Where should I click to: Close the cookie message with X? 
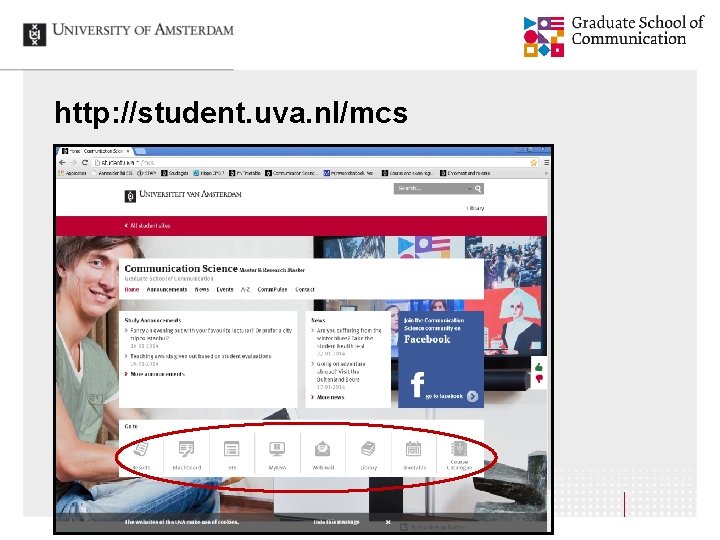[x=388, y=522]
